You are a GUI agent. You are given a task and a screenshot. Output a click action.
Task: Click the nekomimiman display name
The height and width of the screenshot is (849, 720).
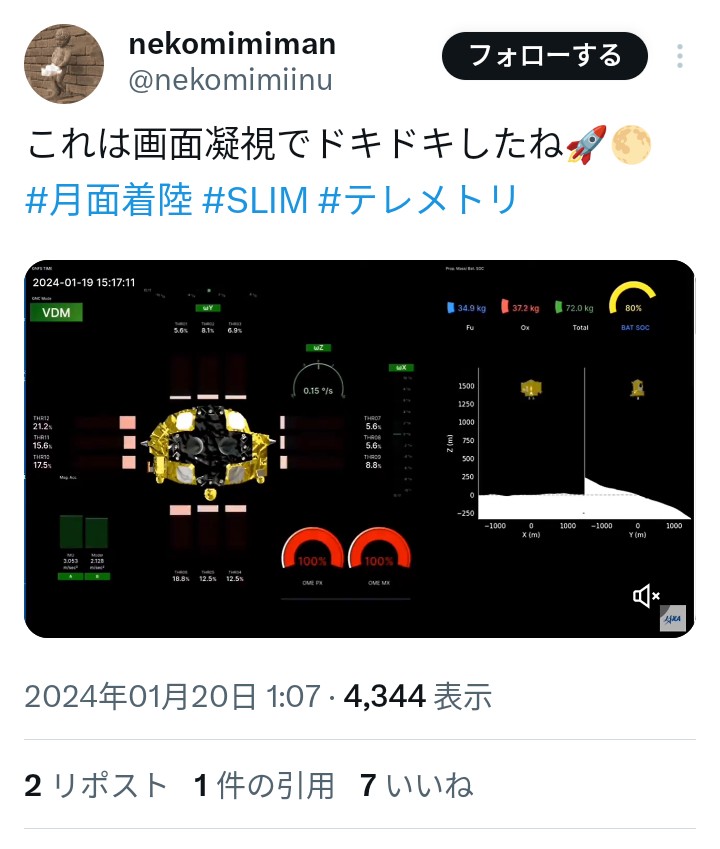(x=232, y=44)
